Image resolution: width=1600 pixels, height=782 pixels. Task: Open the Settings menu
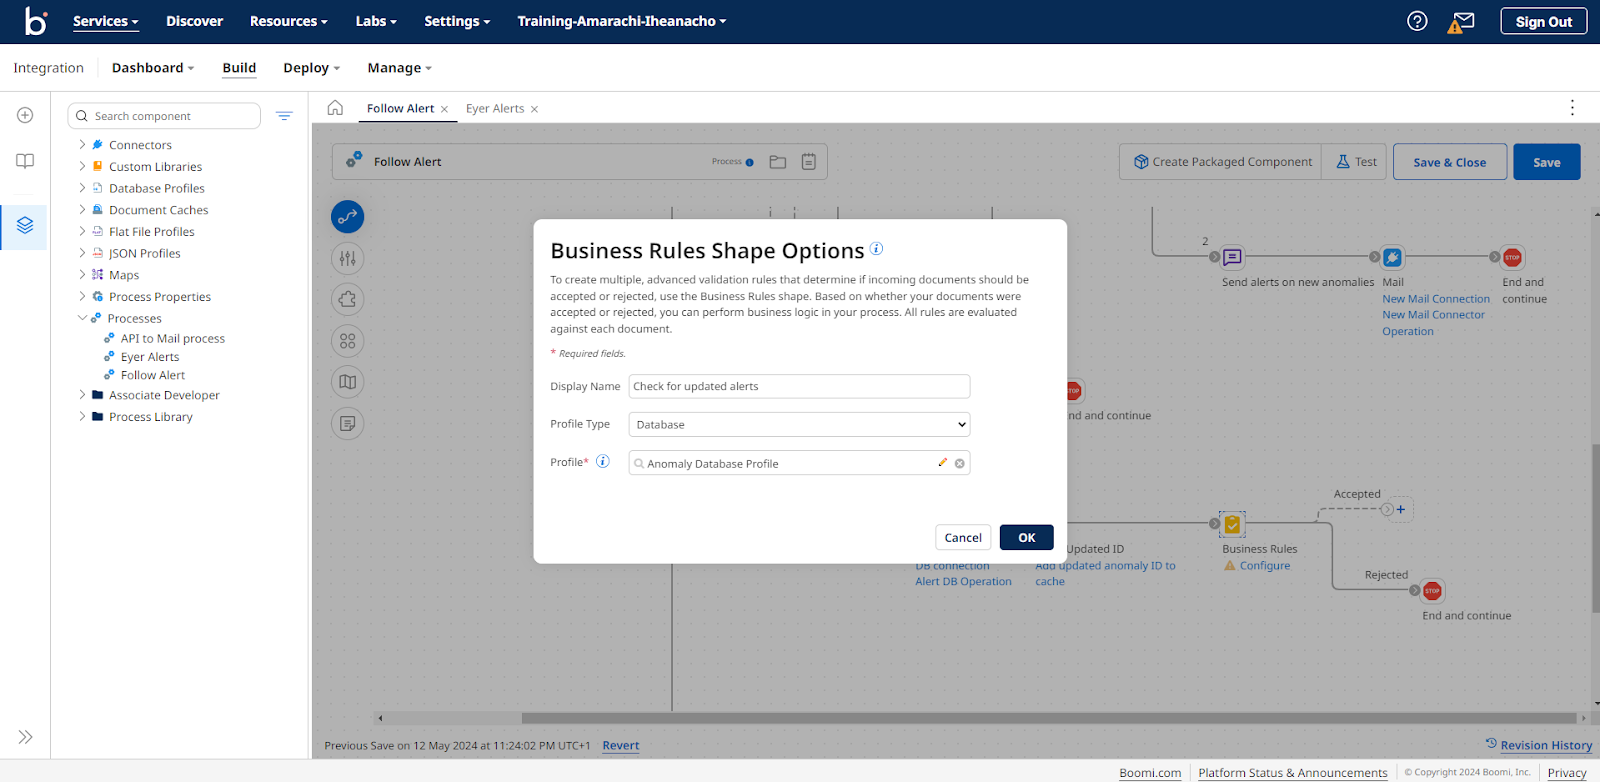pyautogui.click(x=457, y=21)
